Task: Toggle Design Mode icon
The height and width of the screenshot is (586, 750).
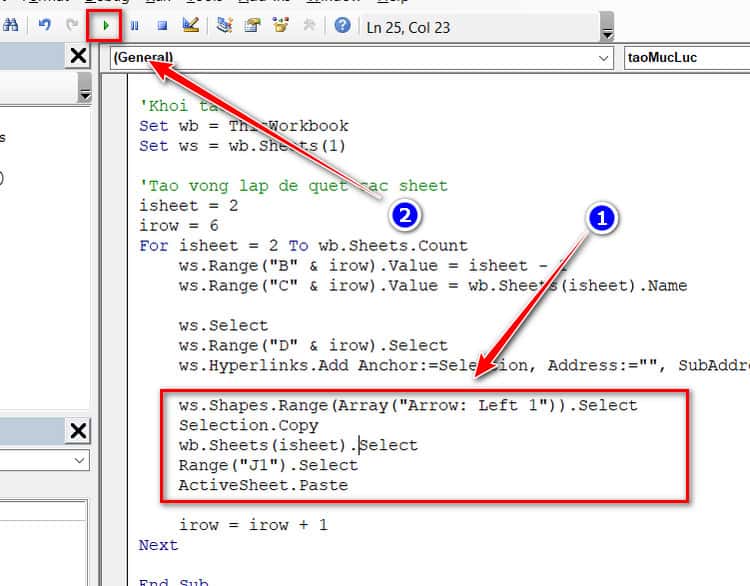Action: point(191,25)
